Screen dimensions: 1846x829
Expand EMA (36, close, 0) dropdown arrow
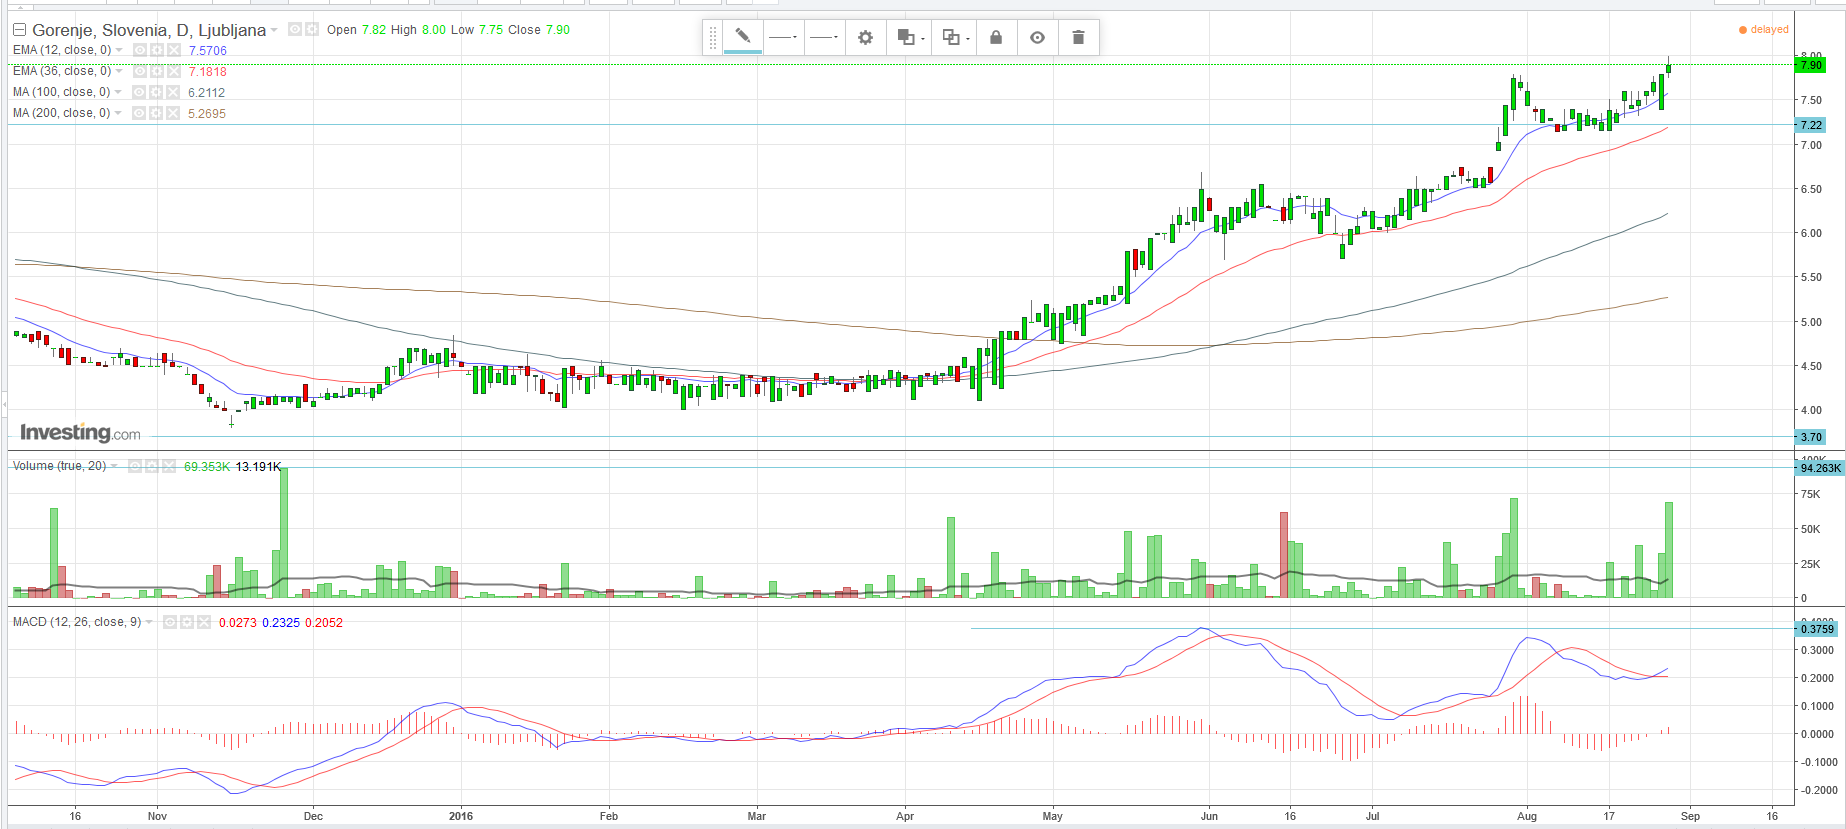[119, 71]
